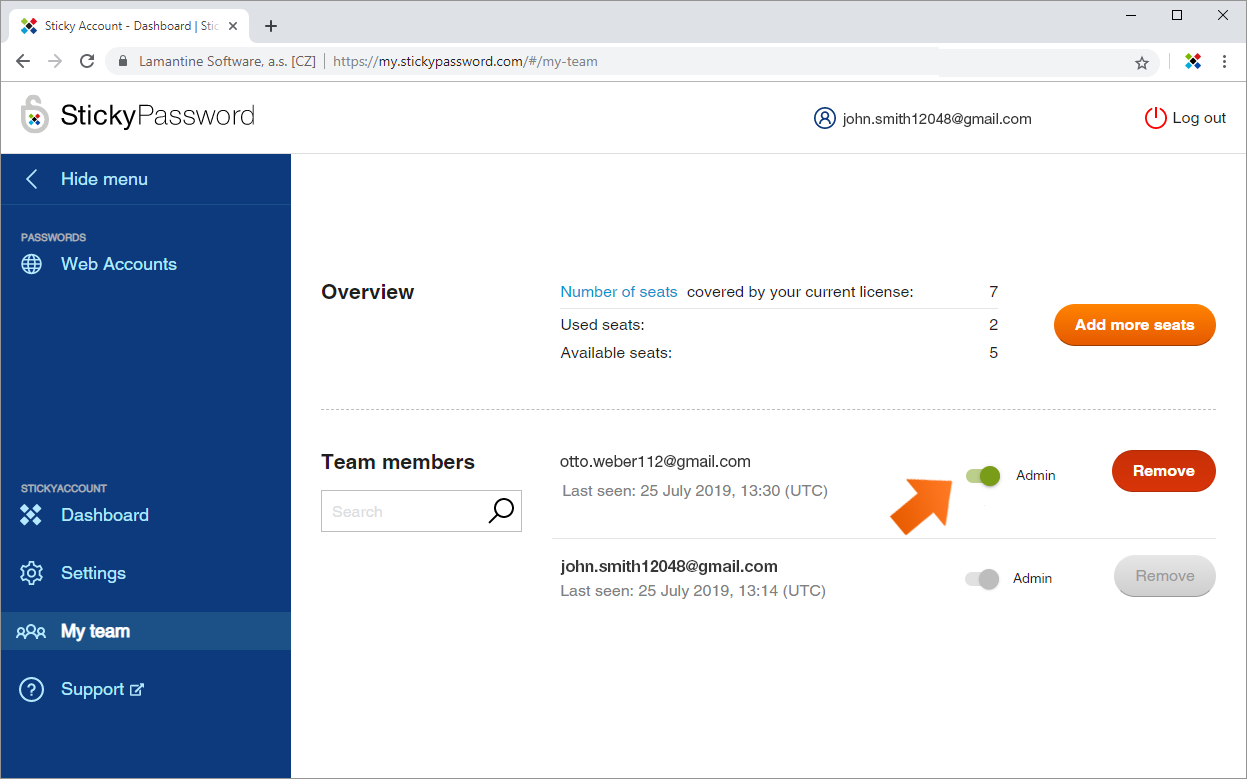This screenshot has height=779, width=1247.
Task: Click the site security padlock icon
Action: point(124,61)
